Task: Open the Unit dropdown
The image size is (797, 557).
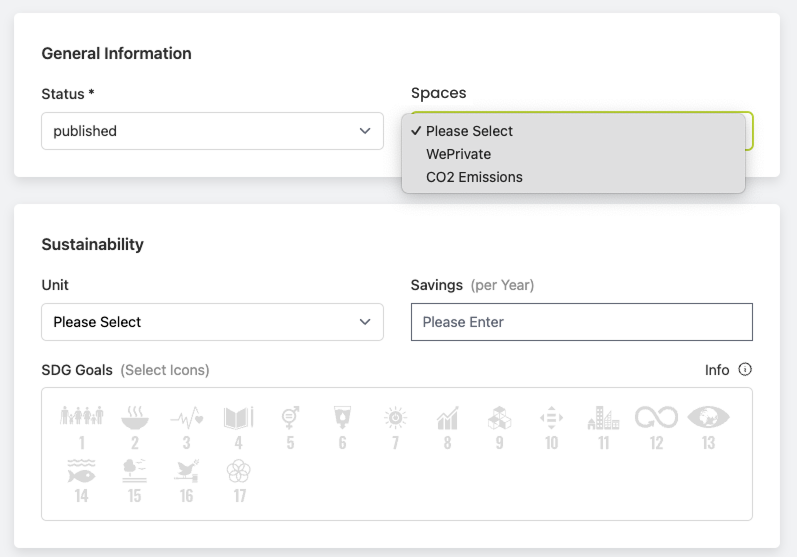Action: point(212,322)
